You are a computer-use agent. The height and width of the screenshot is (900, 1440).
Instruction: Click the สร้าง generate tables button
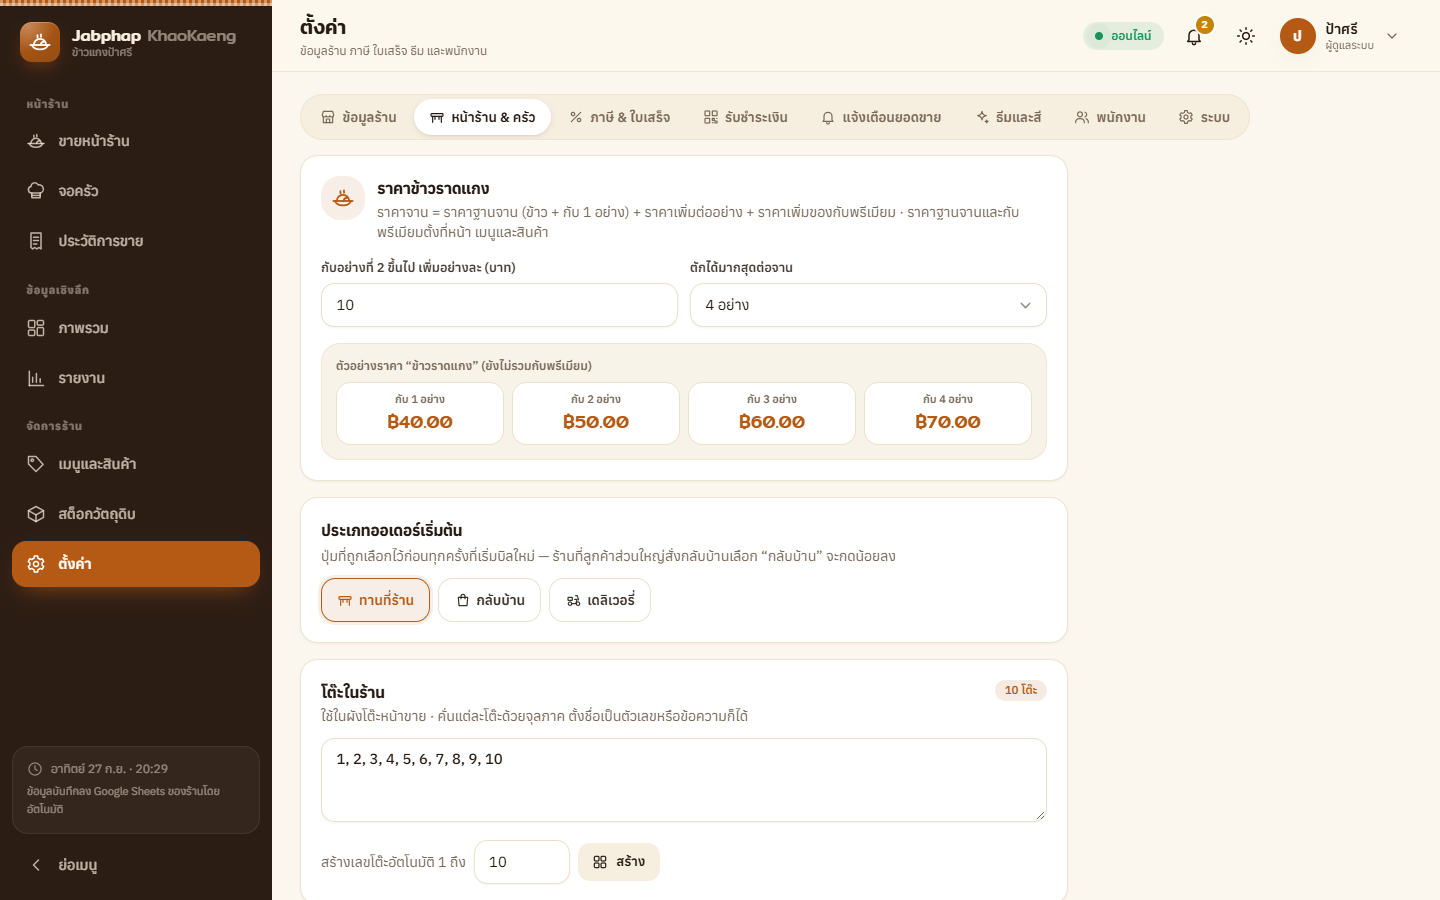pyautogui.click(x=619, y=862)
